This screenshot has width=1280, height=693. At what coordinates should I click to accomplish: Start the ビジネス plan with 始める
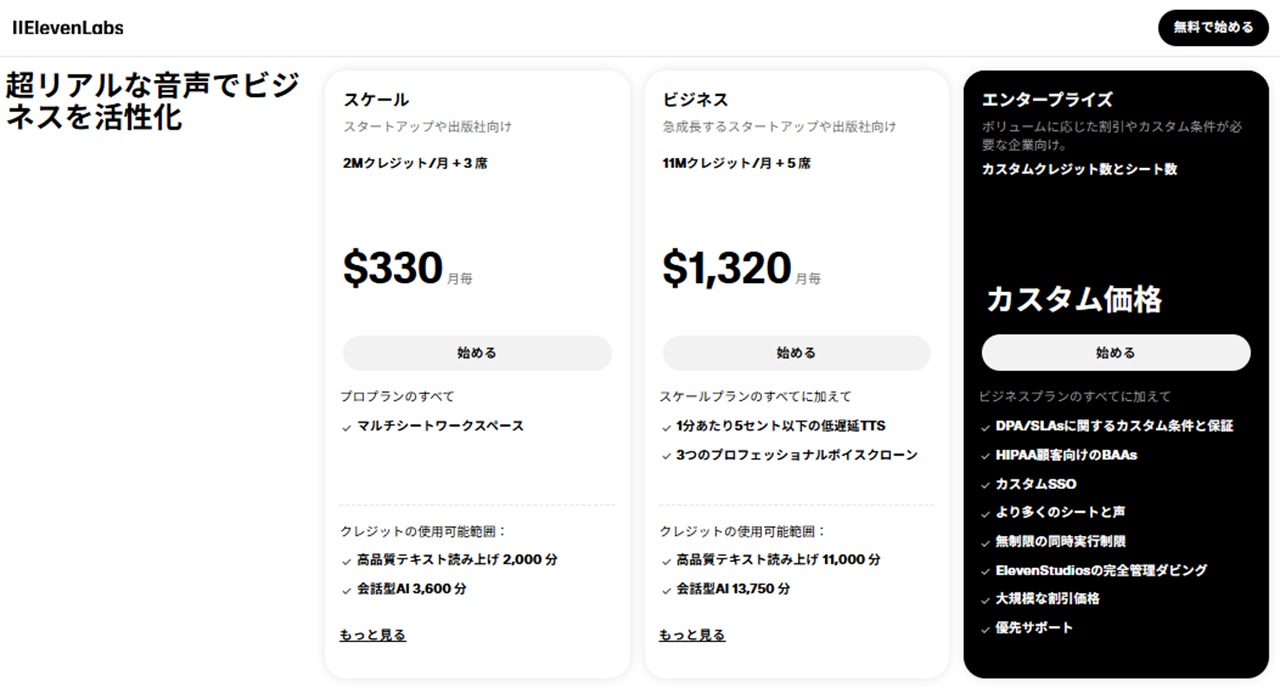point(796,353)
